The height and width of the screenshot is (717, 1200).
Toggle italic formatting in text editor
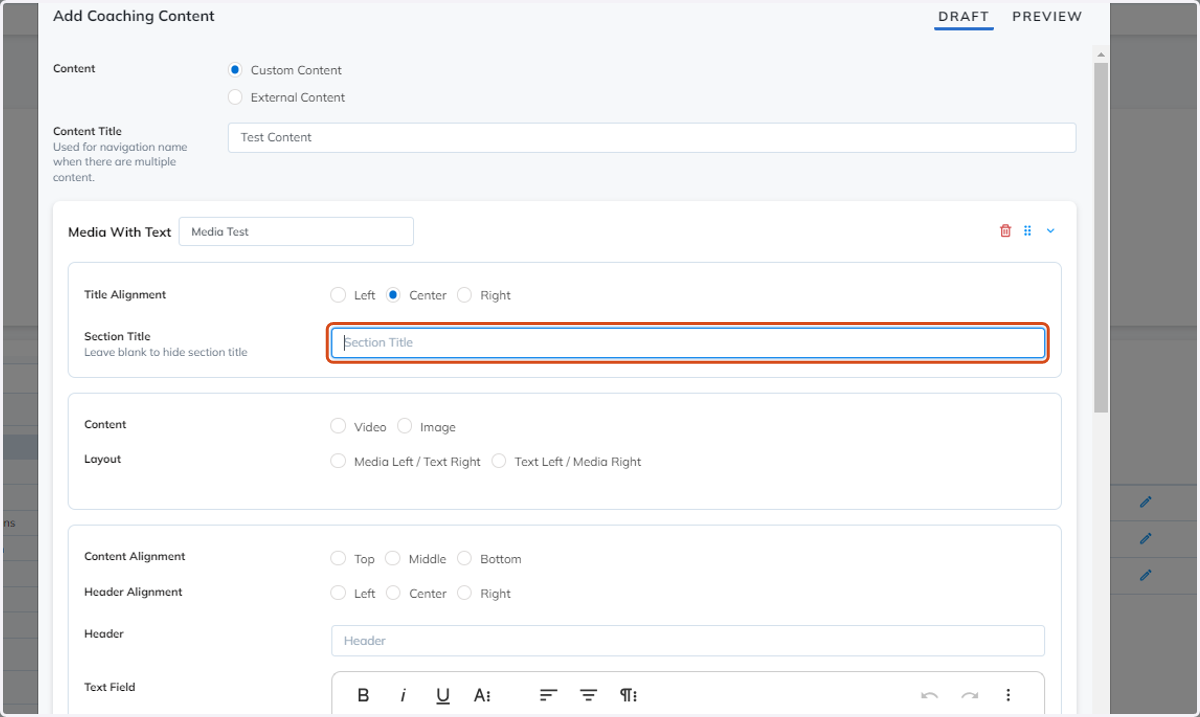pos(403,695)
